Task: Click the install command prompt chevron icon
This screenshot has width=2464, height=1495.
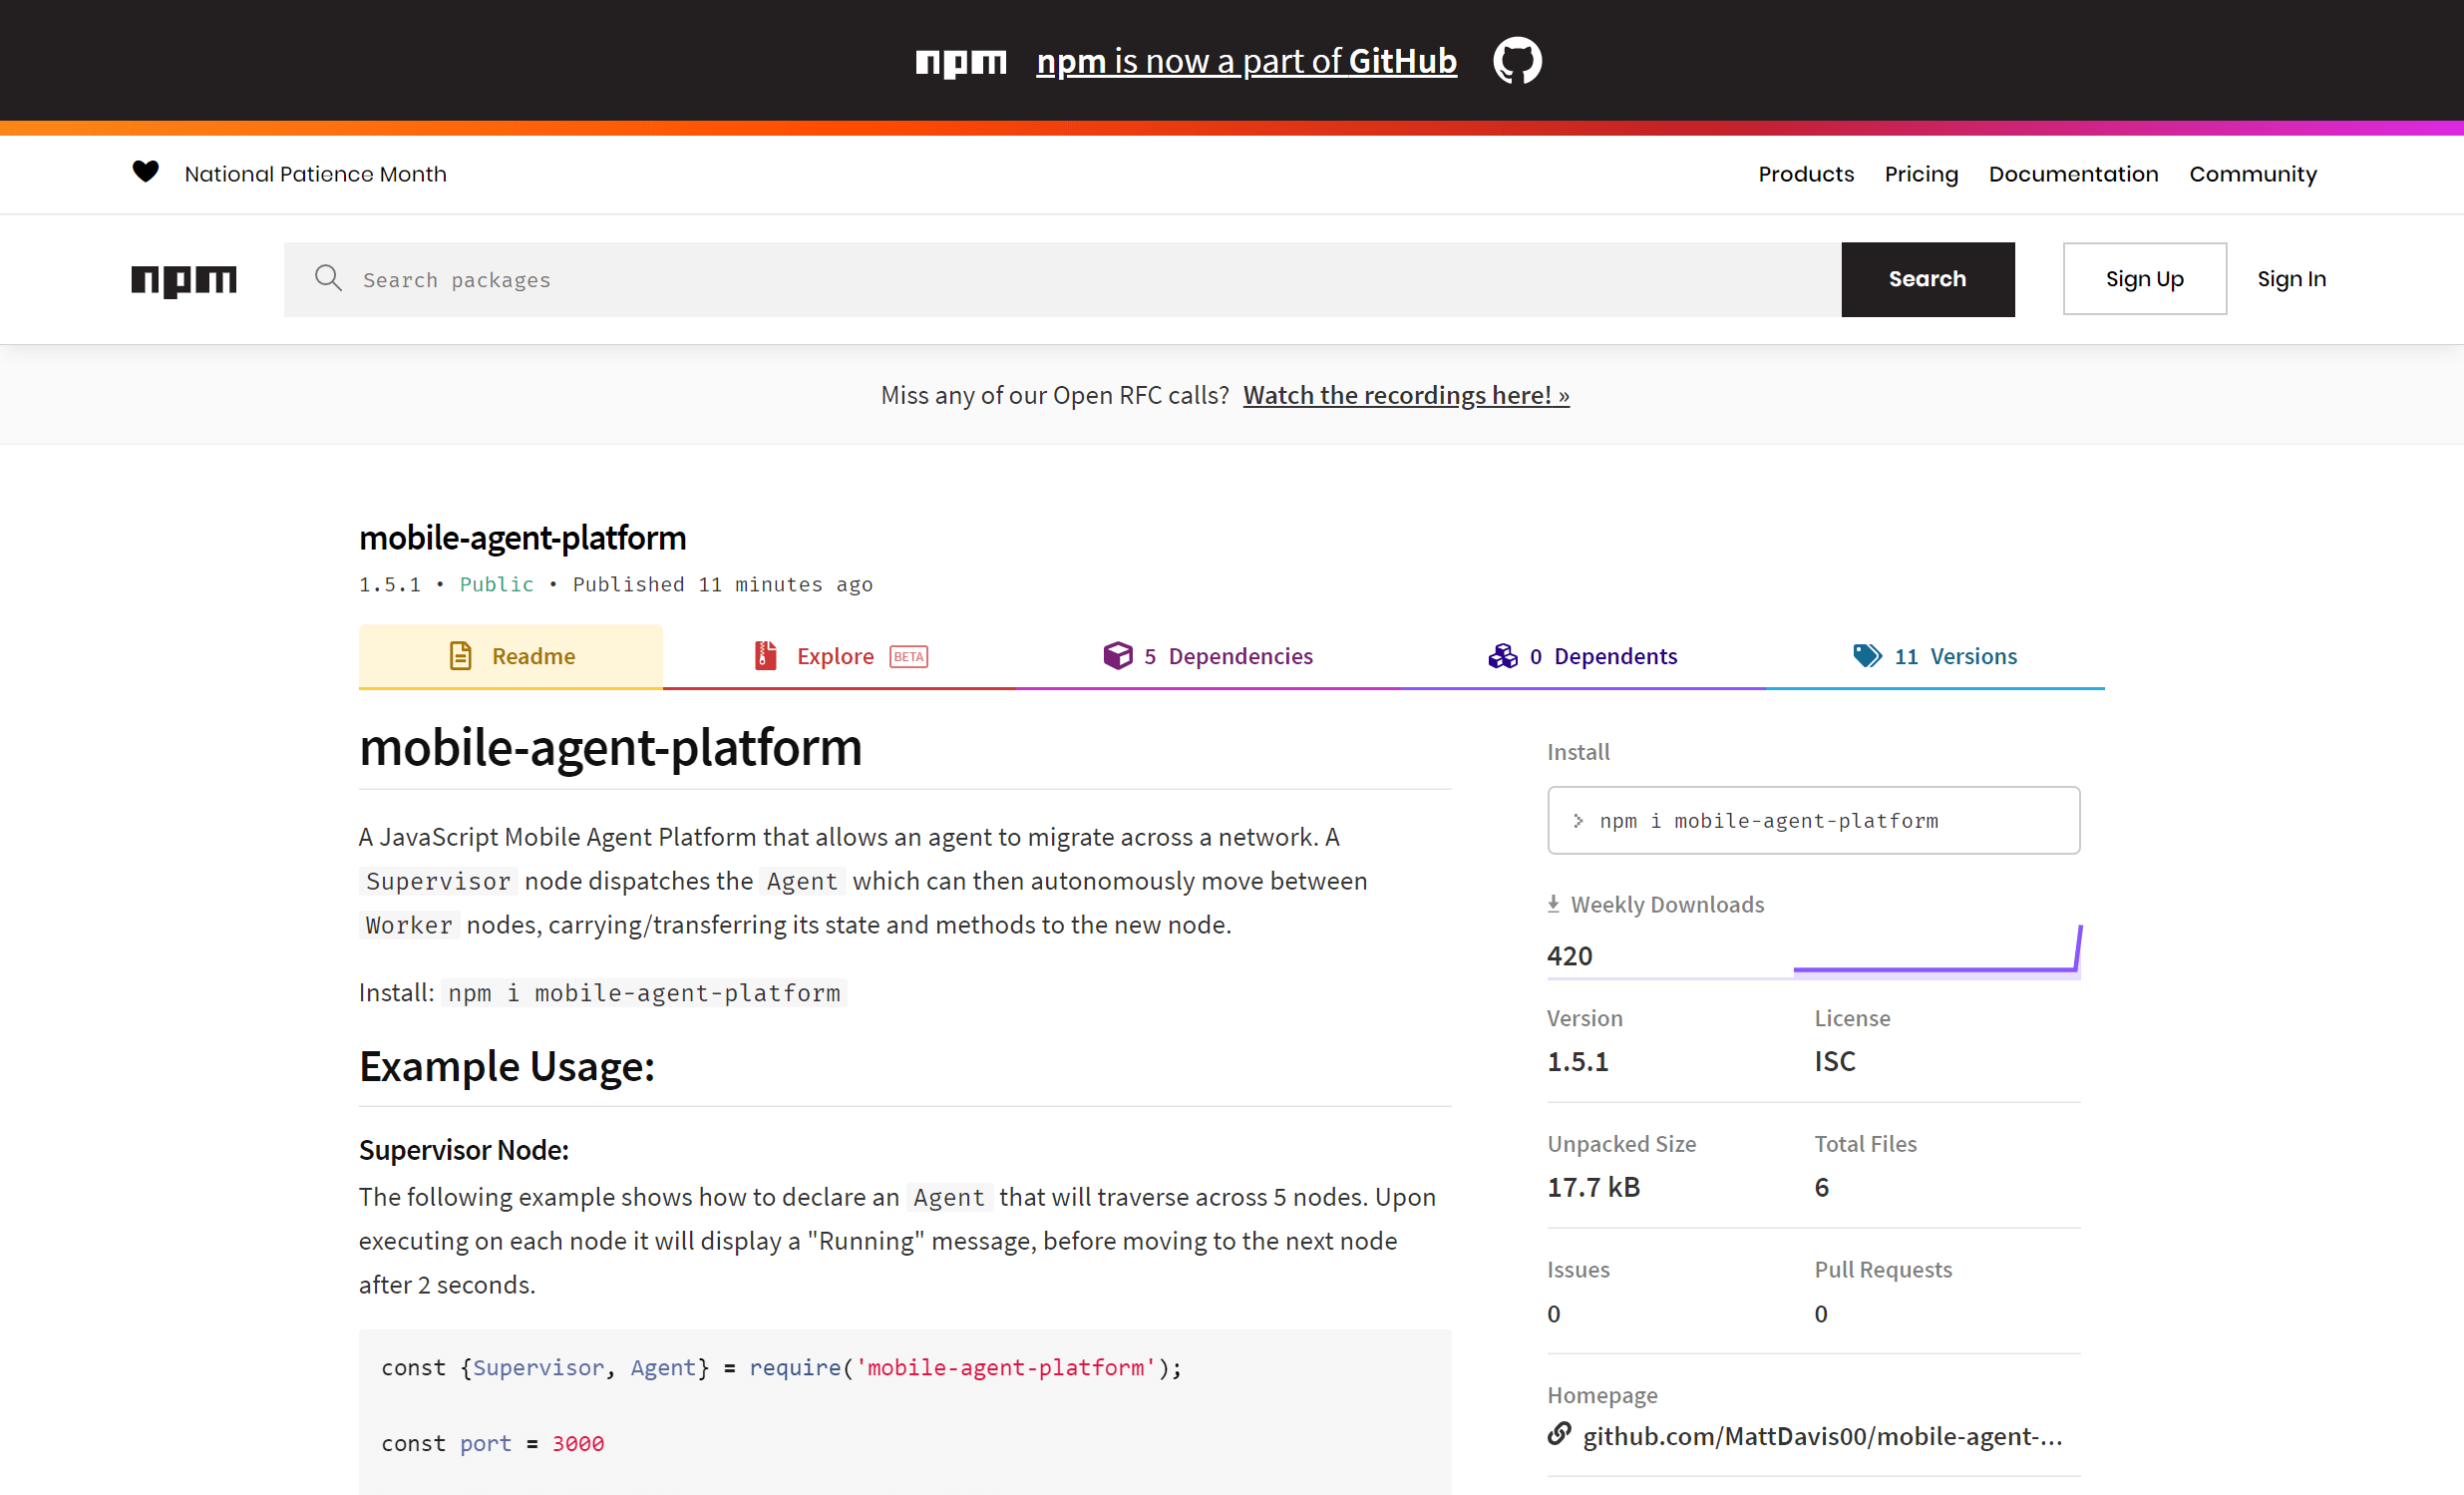Action: (x=1578, y=821)
